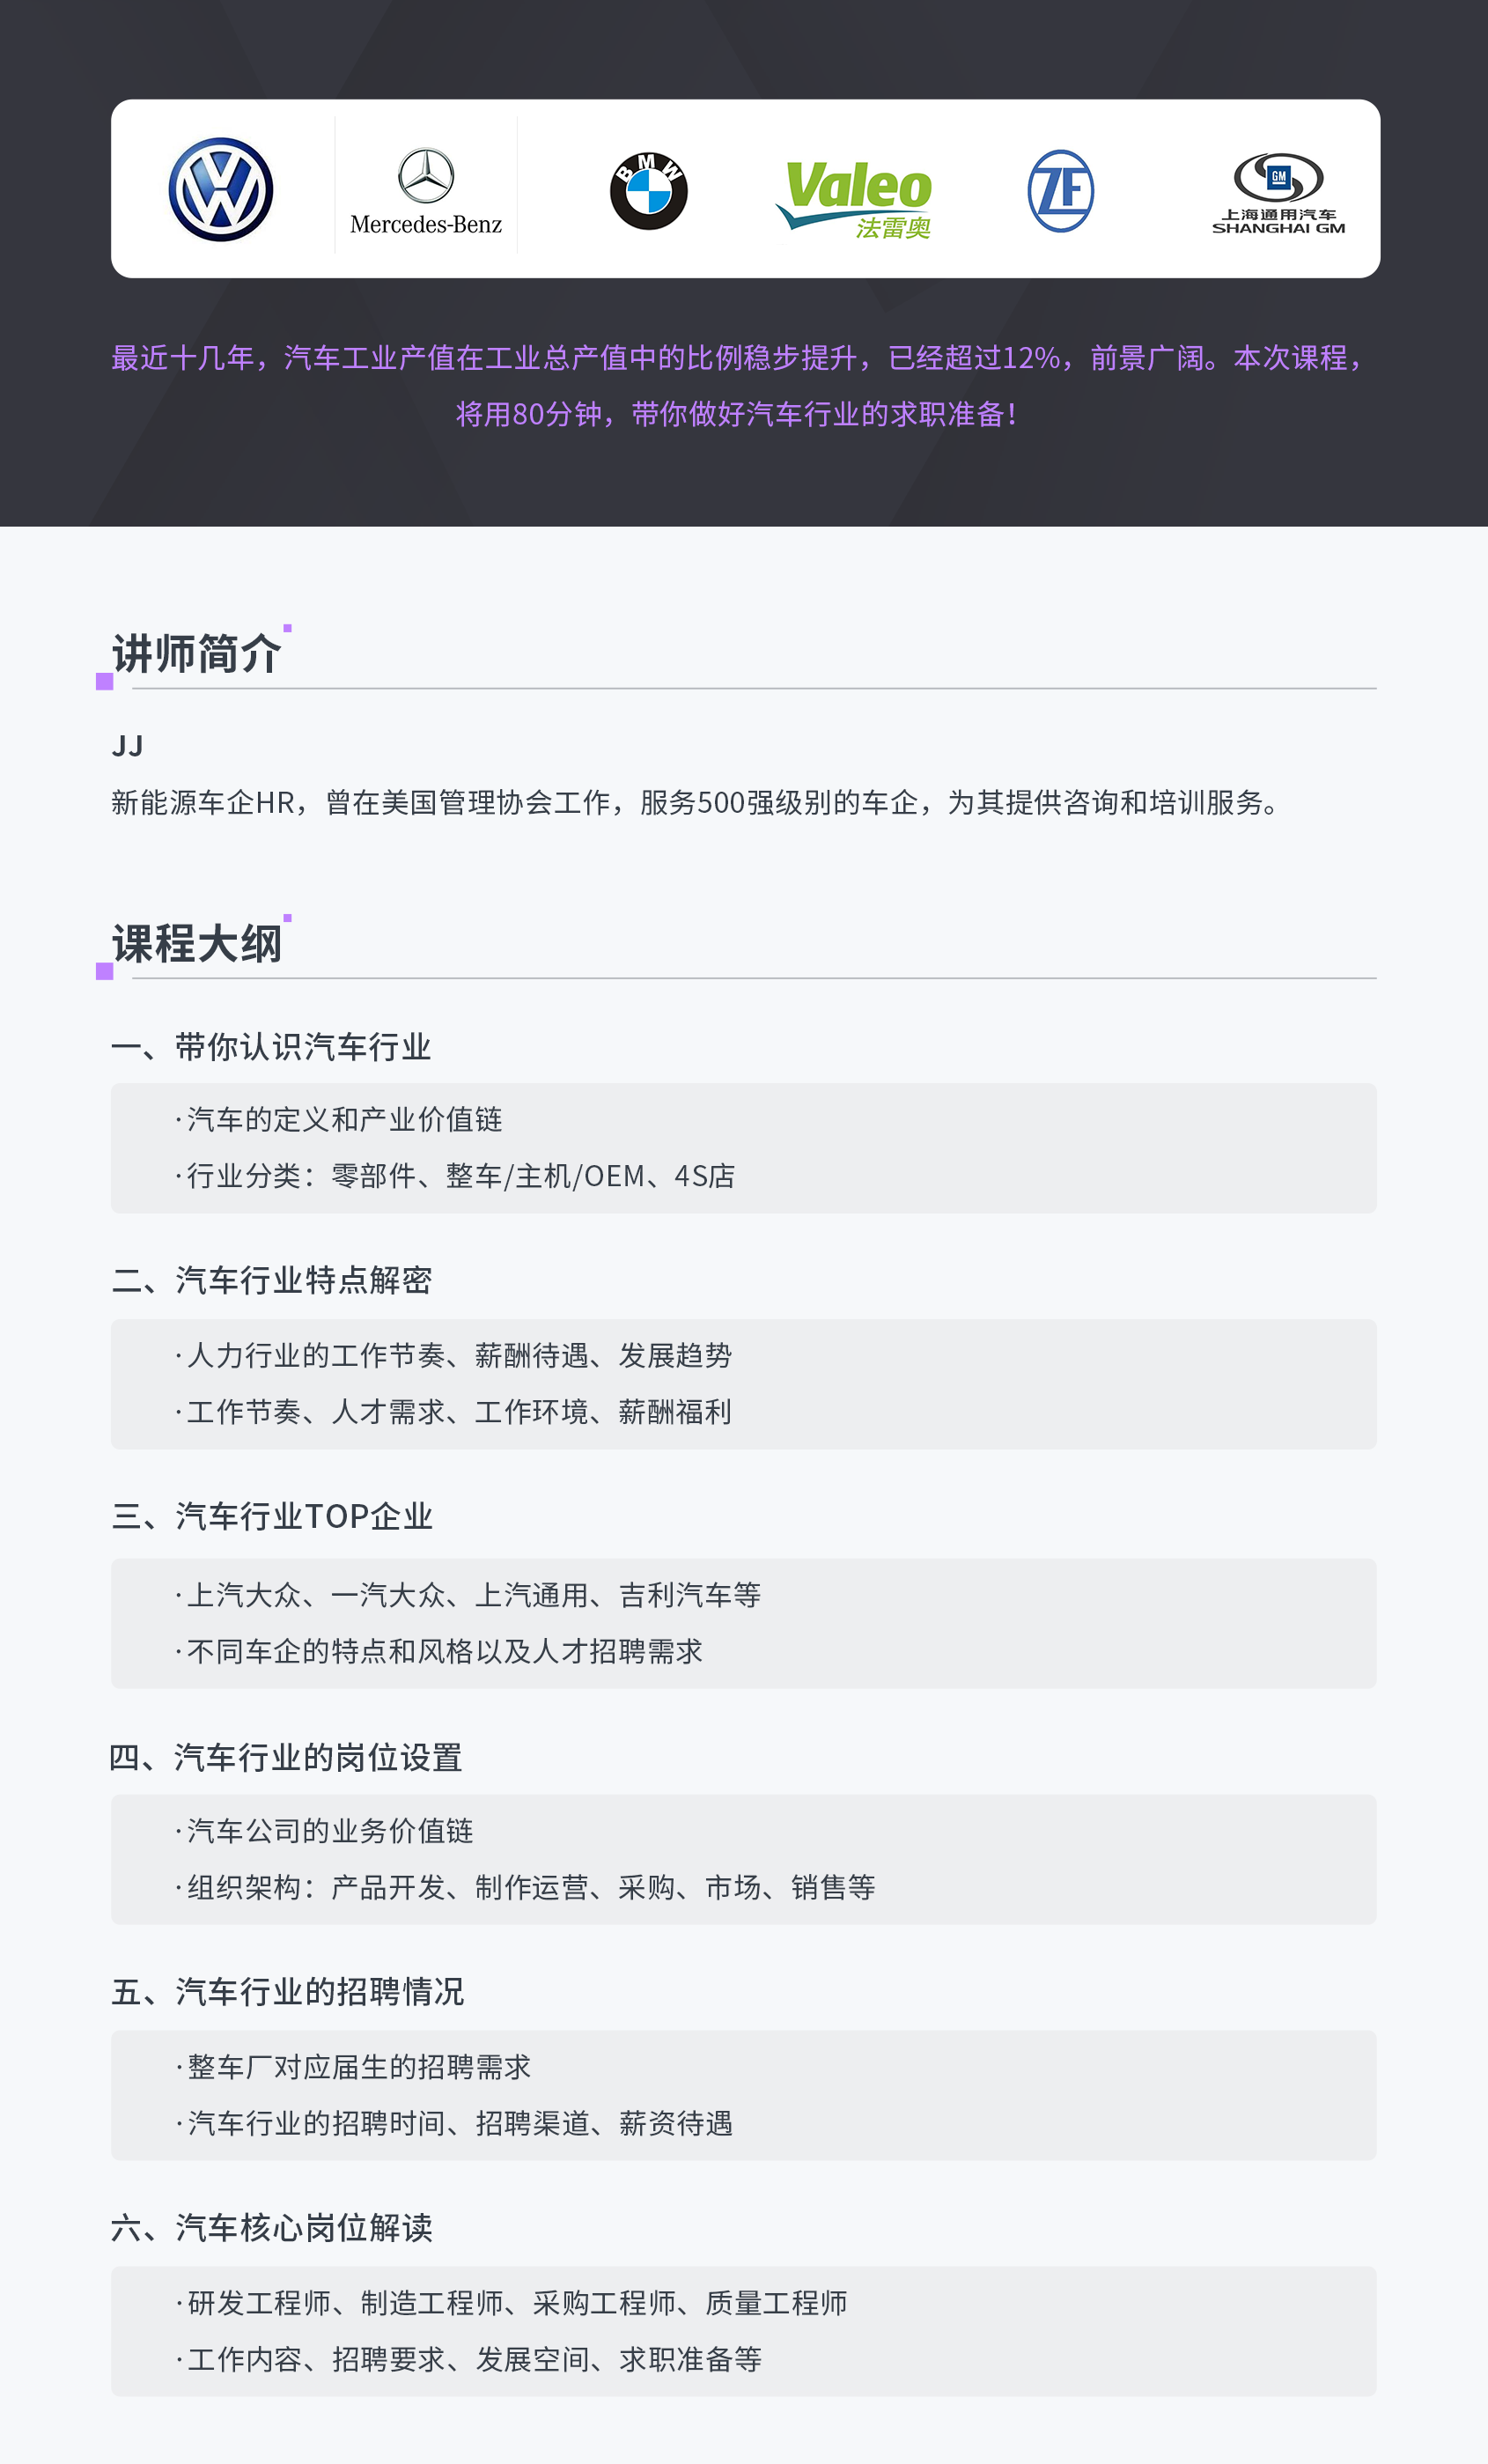Click the Volkswagen logo
This screenshot has height=2464, width=1488.
pyautogui.click(x=221, y=190)
